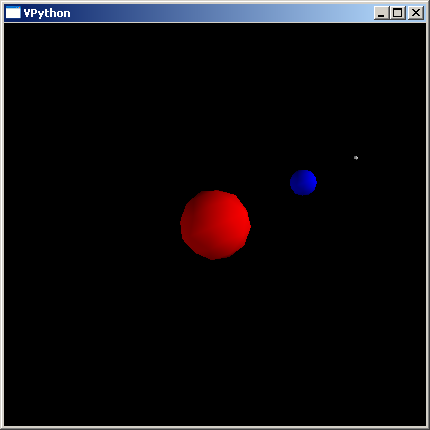Viewport: 430px width, 430px height.
Task: Click the bright upper part of blue sphere
Action: 305,177
